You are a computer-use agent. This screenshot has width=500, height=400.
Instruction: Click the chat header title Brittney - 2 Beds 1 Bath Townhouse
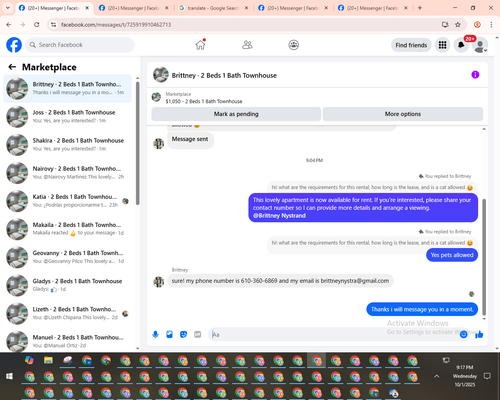coord(224,75)
